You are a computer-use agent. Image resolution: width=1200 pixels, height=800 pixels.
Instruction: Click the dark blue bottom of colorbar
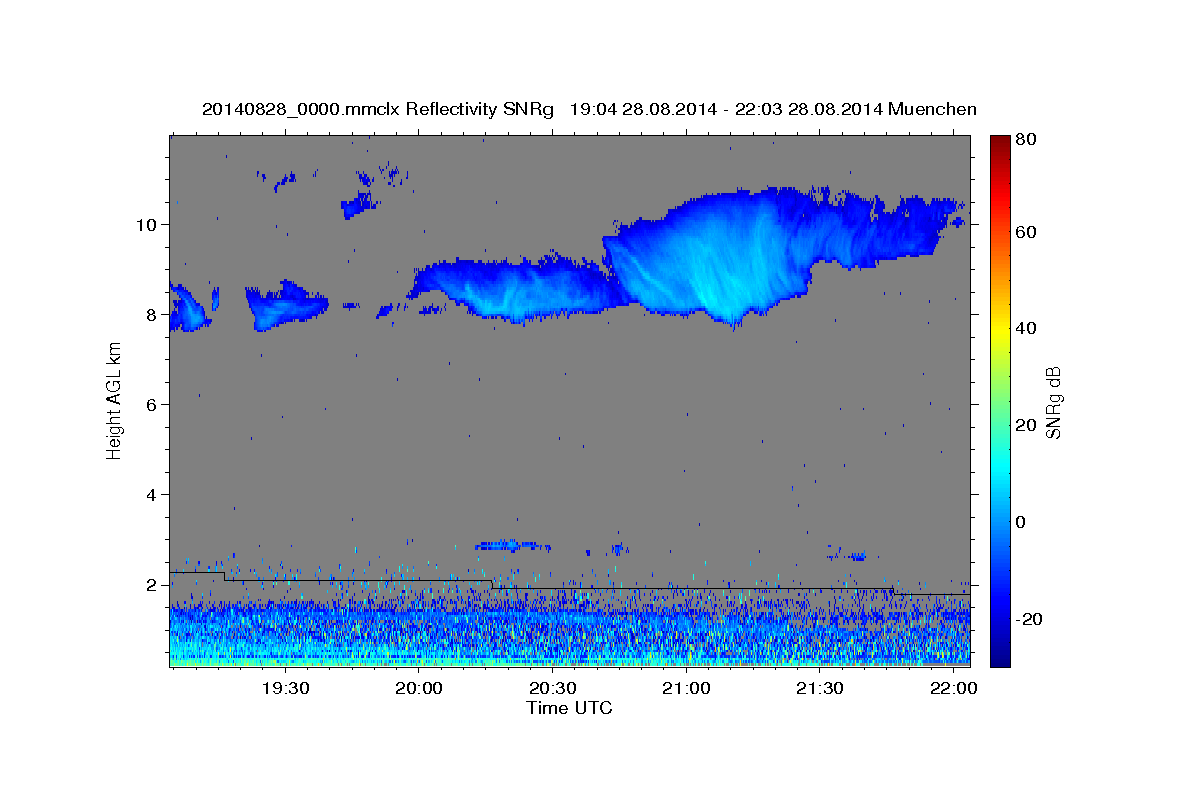(x=999, y=655)
